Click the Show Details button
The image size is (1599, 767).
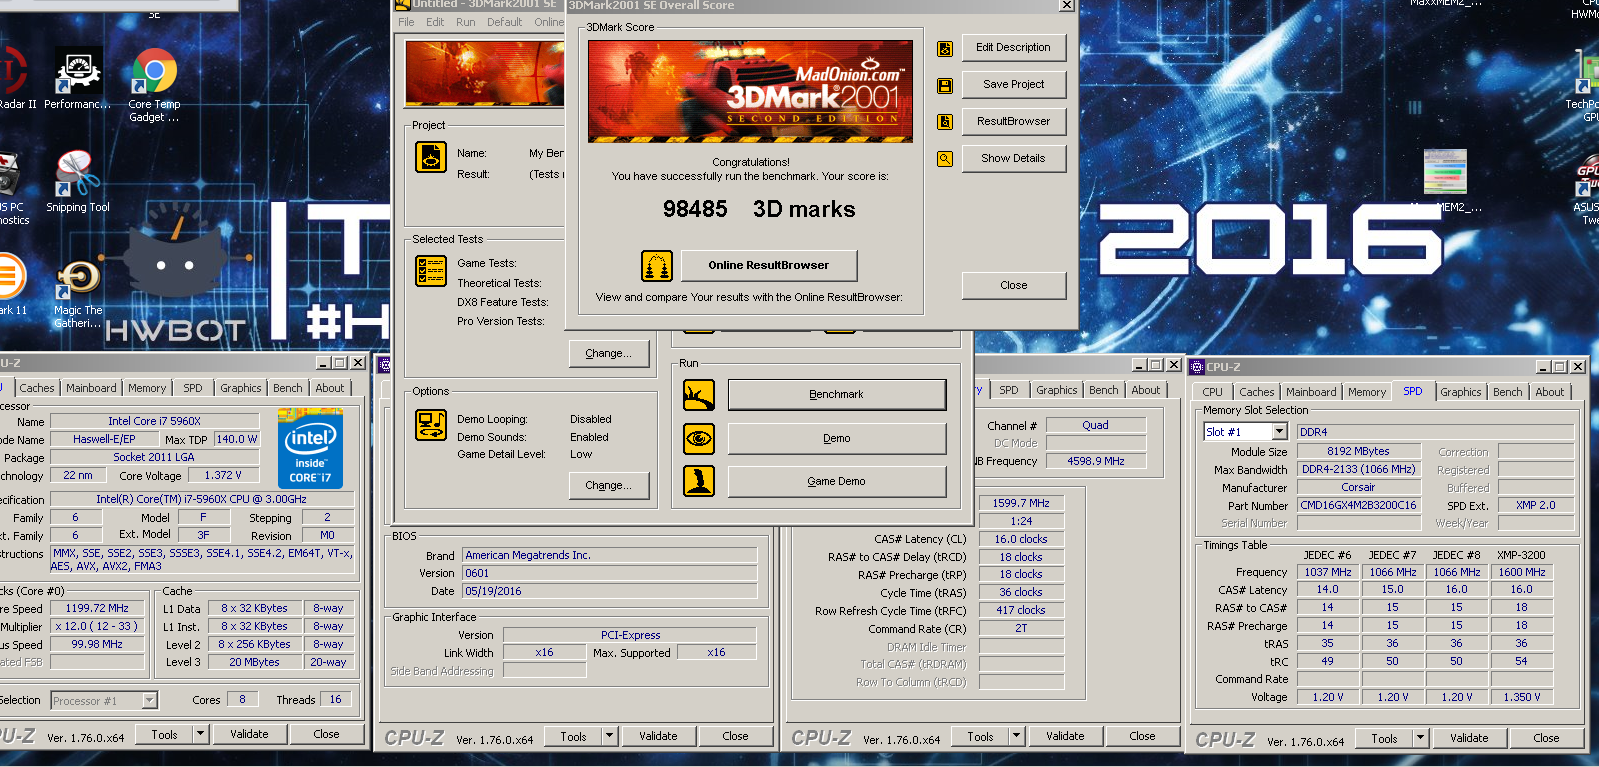point(1014,158)
